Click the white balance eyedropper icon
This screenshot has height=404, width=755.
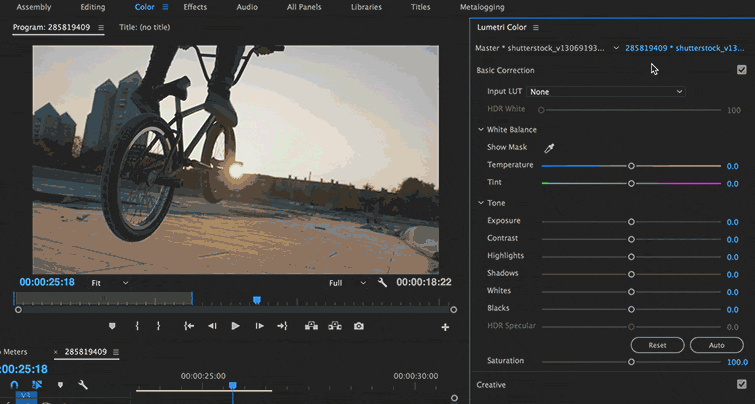(548, 148)
